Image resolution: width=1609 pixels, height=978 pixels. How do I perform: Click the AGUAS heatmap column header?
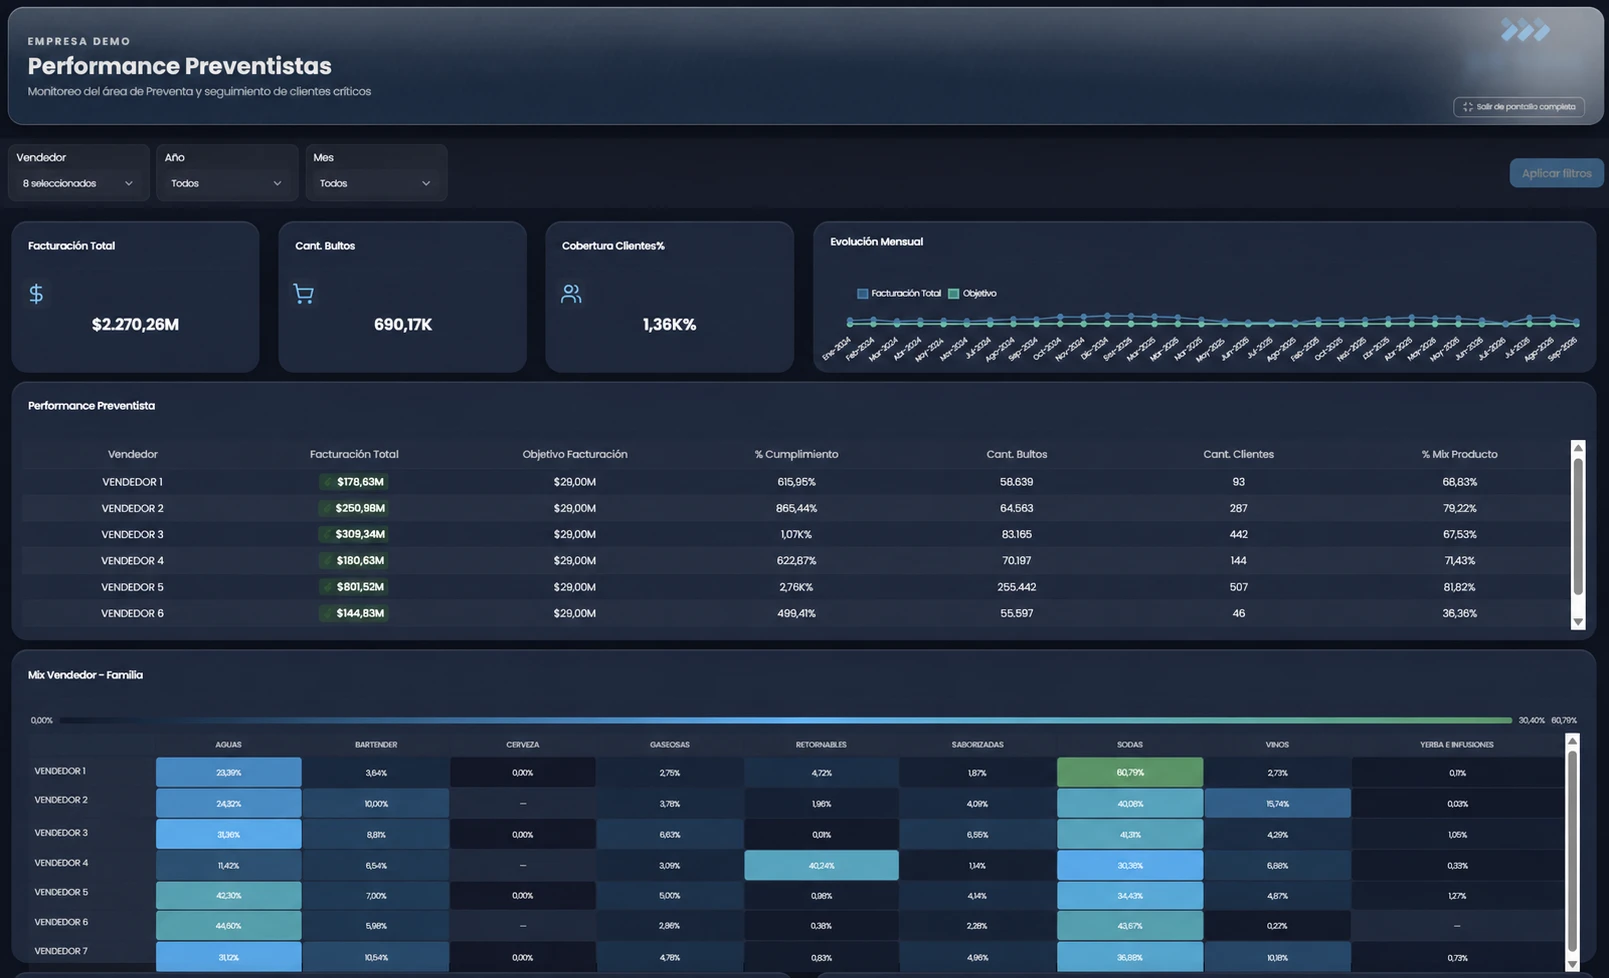tap(228, 745)
